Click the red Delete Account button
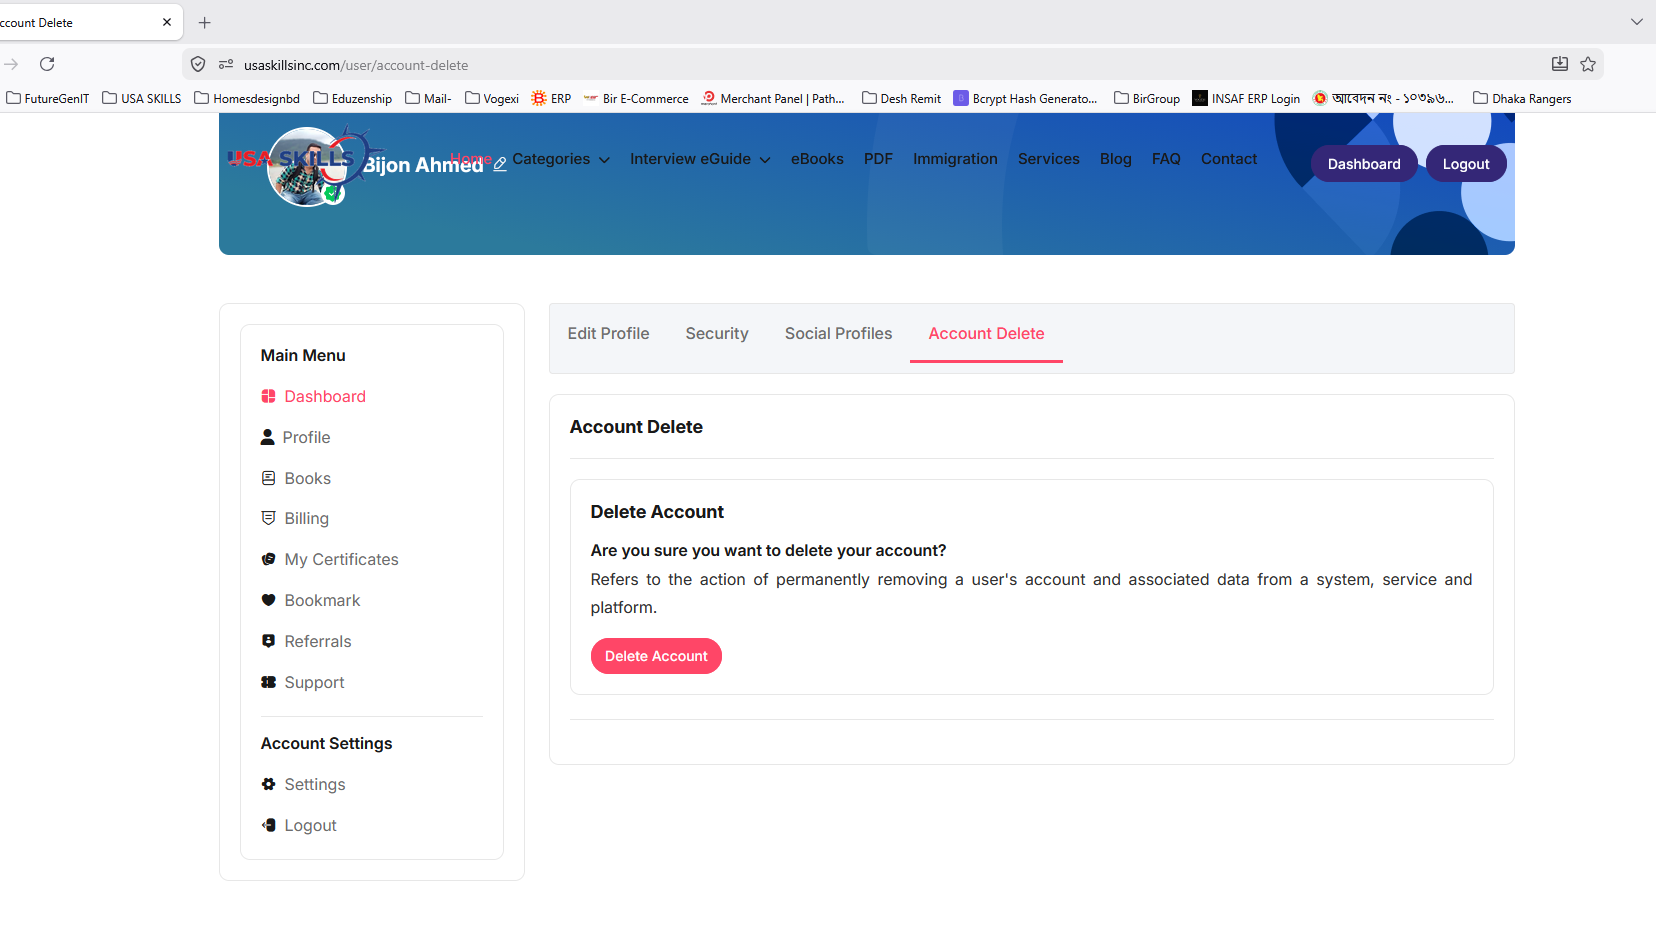This screenshot has width=1656, height=948. [x=656, y=656]
